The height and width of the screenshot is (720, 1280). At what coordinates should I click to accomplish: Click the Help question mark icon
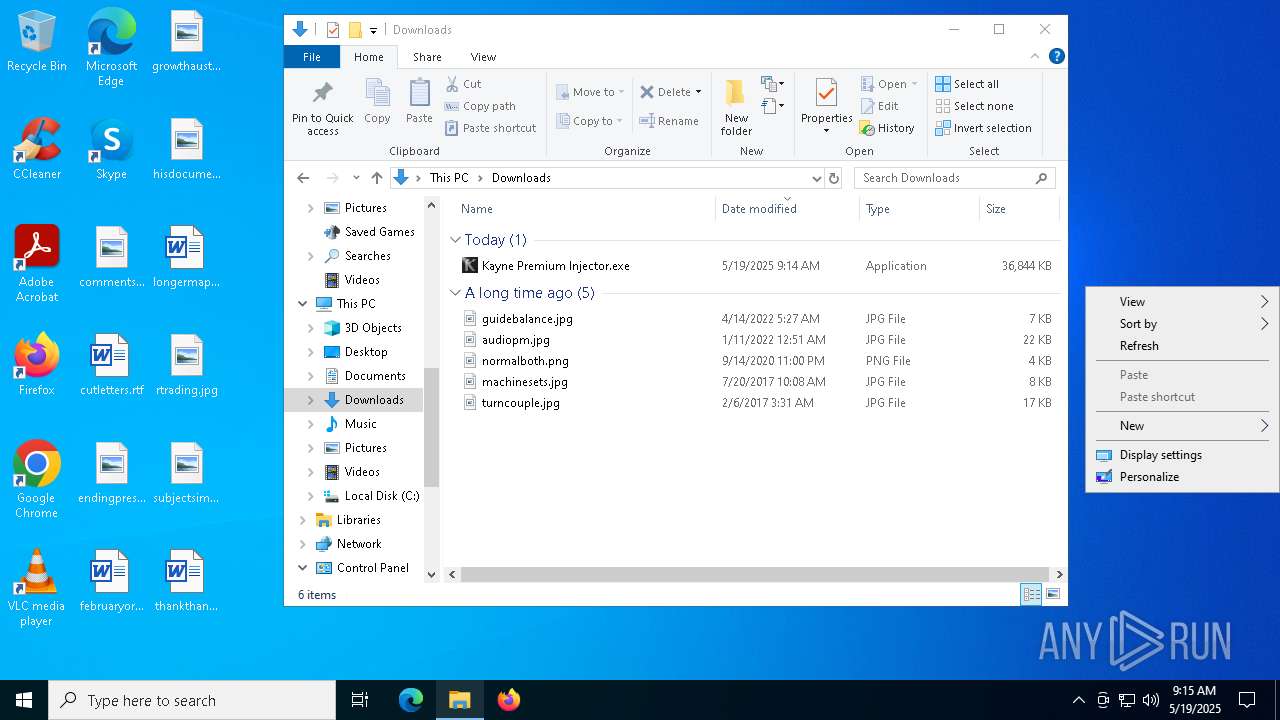click(1056, 57)
